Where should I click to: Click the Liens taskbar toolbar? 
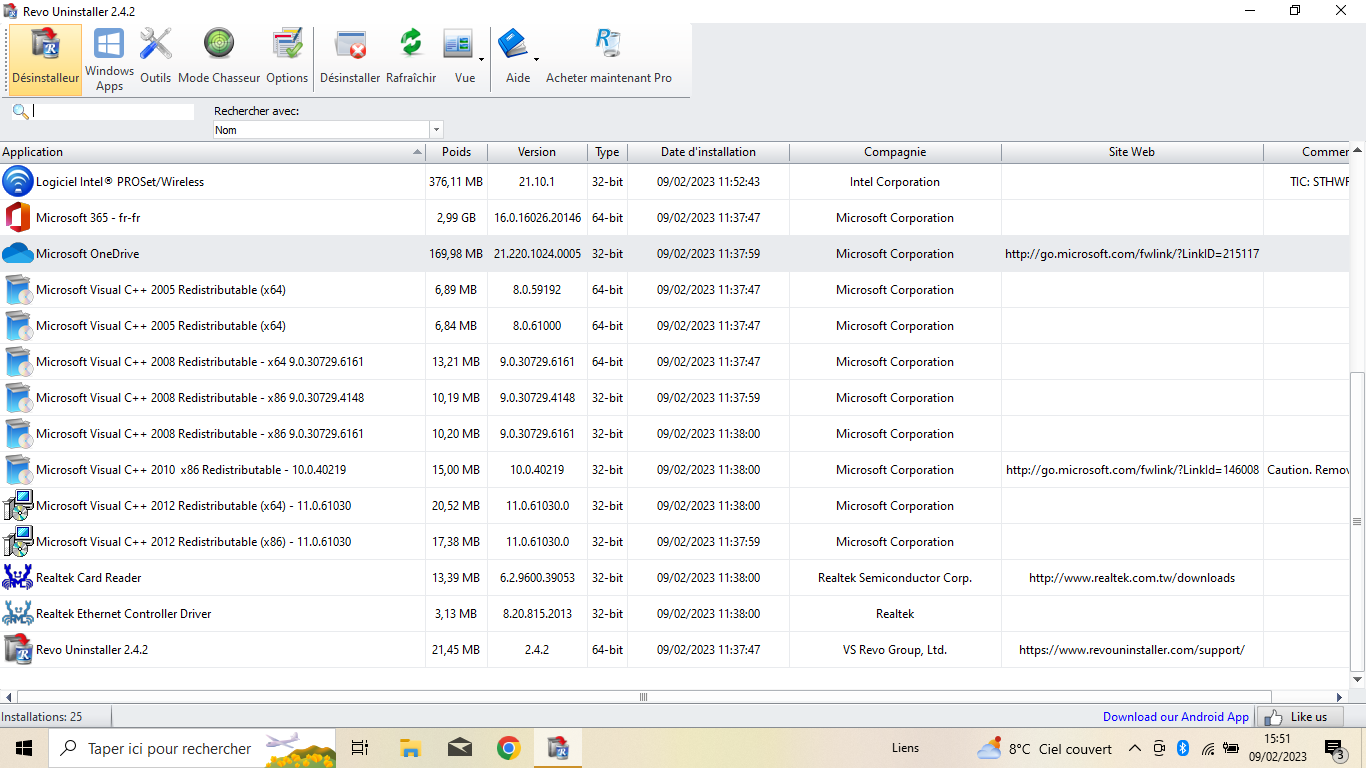[905, 748]
